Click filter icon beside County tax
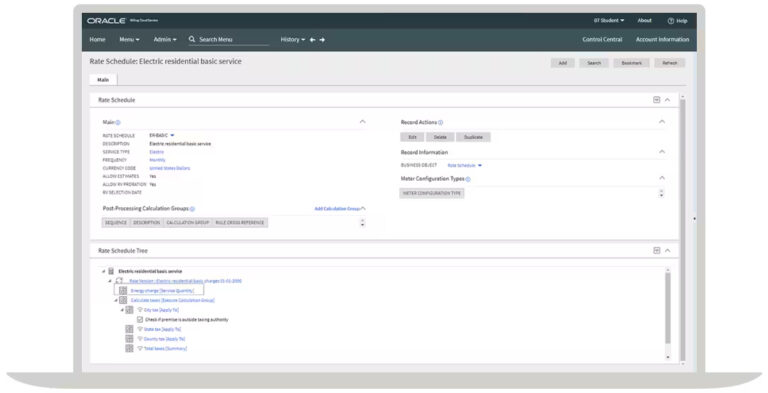This screenshot has width=768, height=393. [x=140, y=339]
